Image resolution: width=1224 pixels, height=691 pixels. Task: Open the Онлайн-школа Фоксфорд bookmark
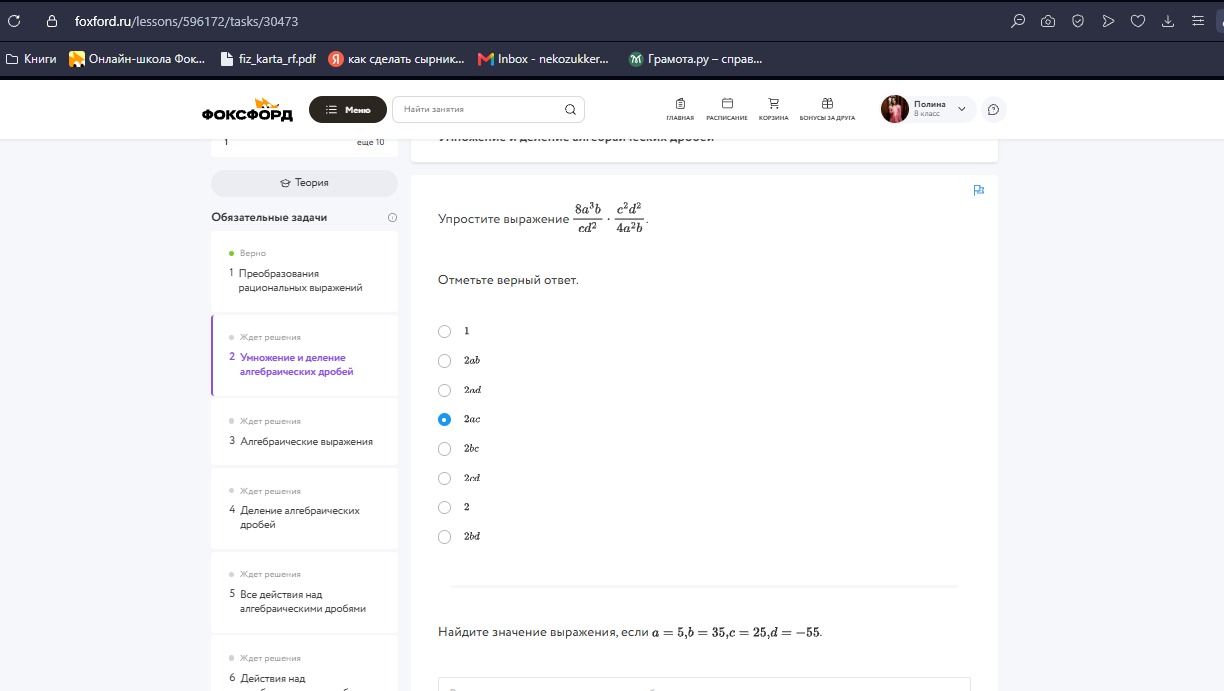[x=137, y=59]
